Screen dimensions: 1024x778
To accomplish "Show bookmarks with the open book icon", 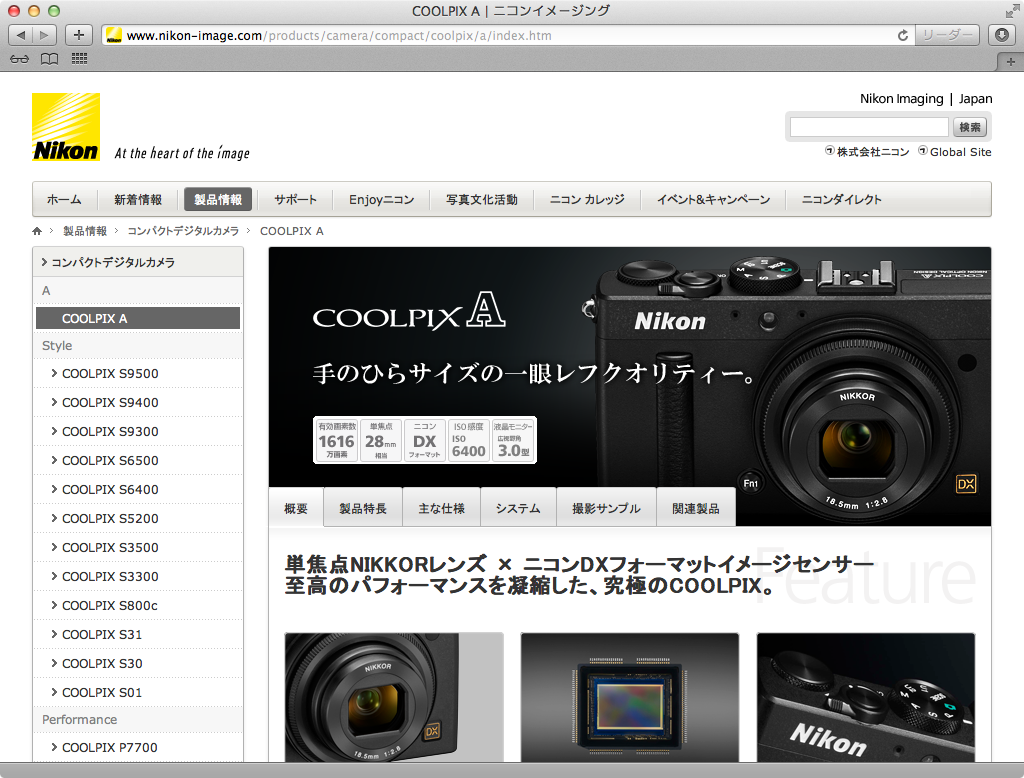I will 49,59.
